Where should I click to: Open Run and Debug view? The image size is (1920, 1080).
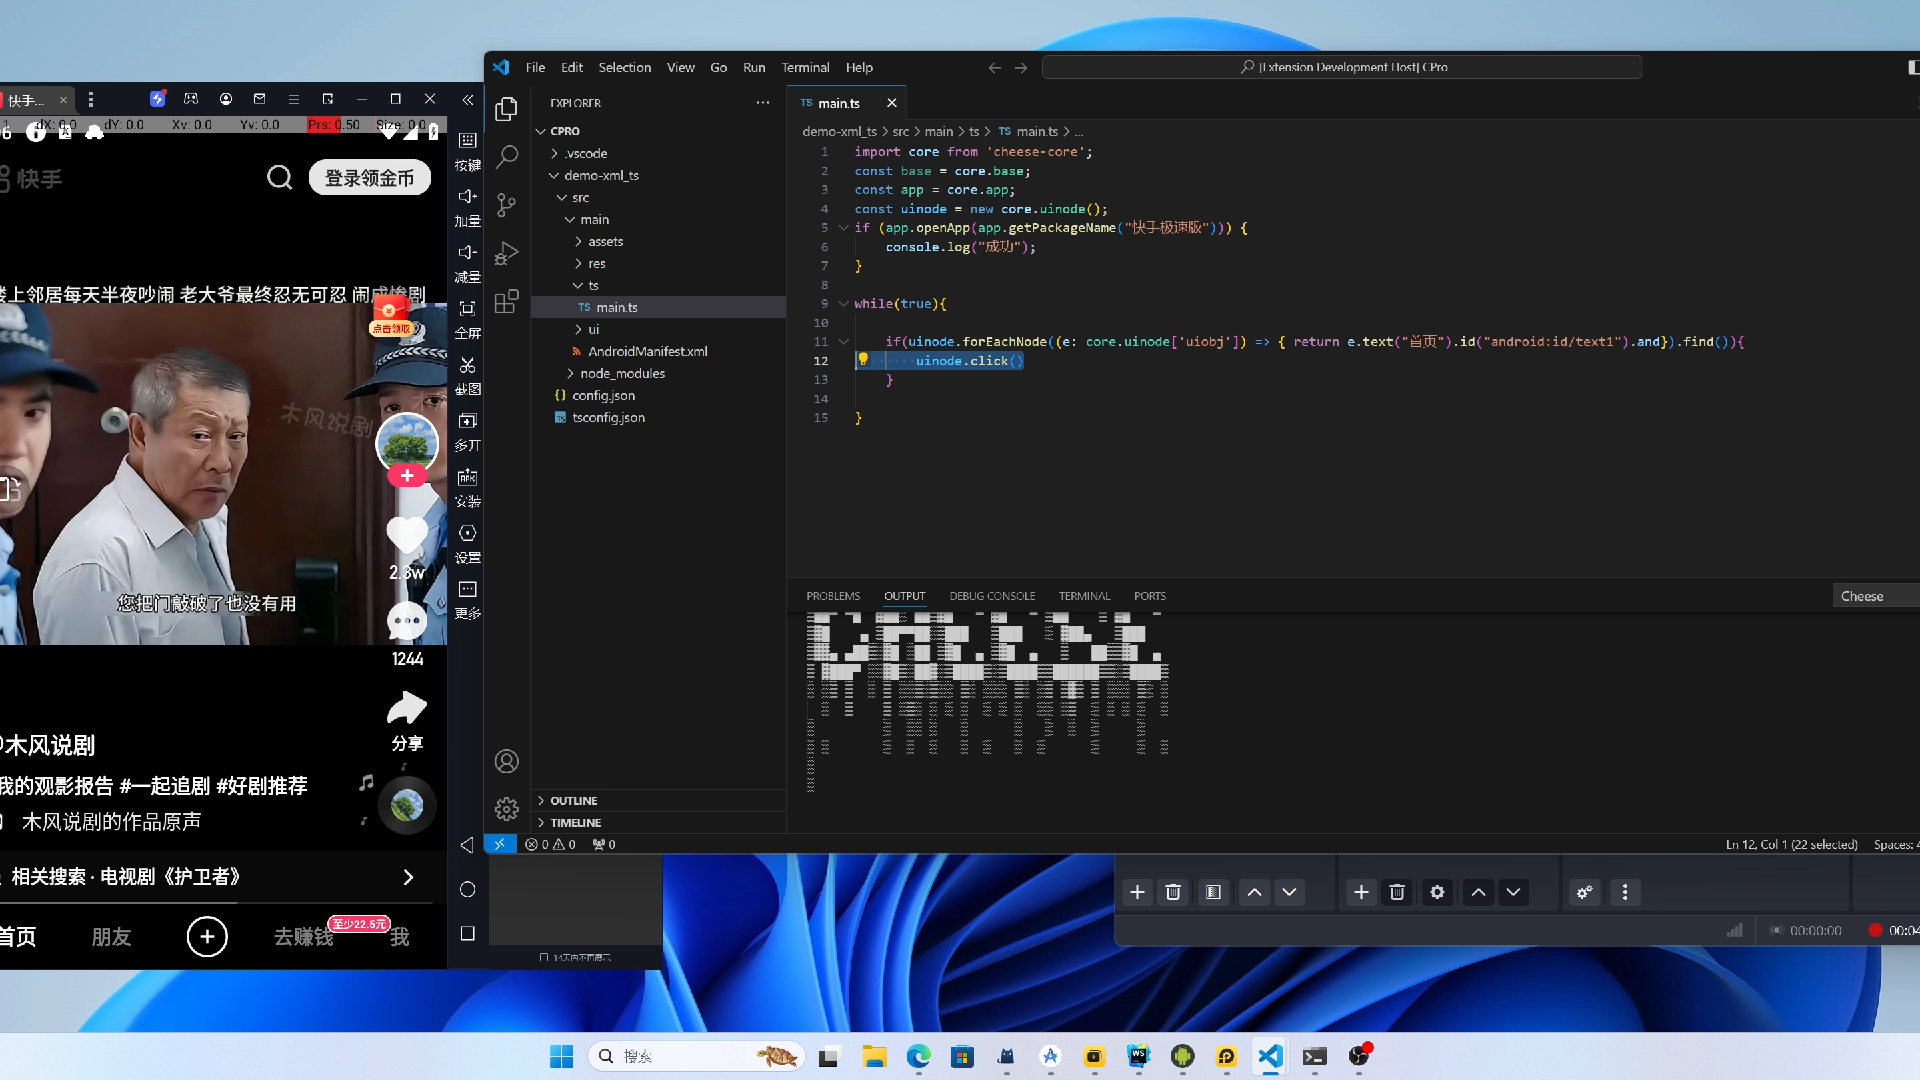click(x=507, y=253)
